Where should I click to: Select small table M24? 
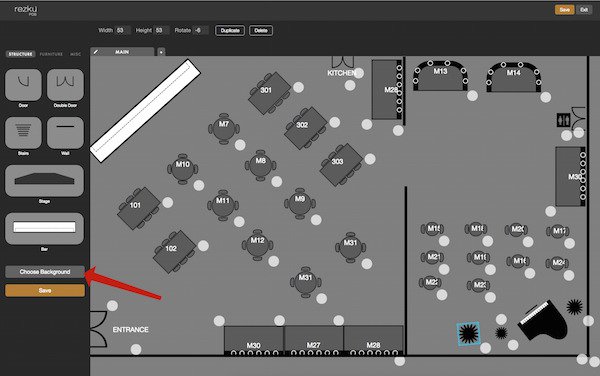coord(557,263)
